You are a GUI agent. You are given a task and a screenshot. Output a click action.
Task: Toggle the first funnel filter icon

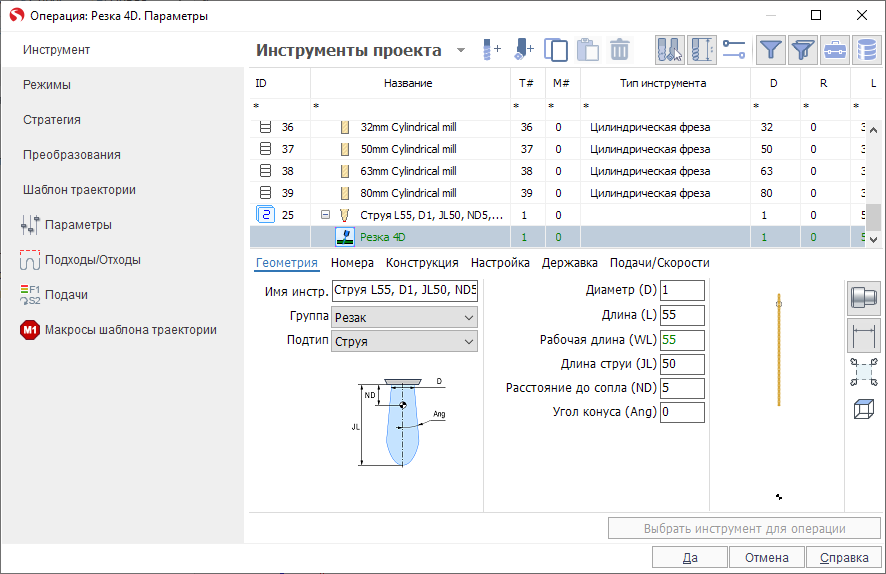[x=770, y=50]
